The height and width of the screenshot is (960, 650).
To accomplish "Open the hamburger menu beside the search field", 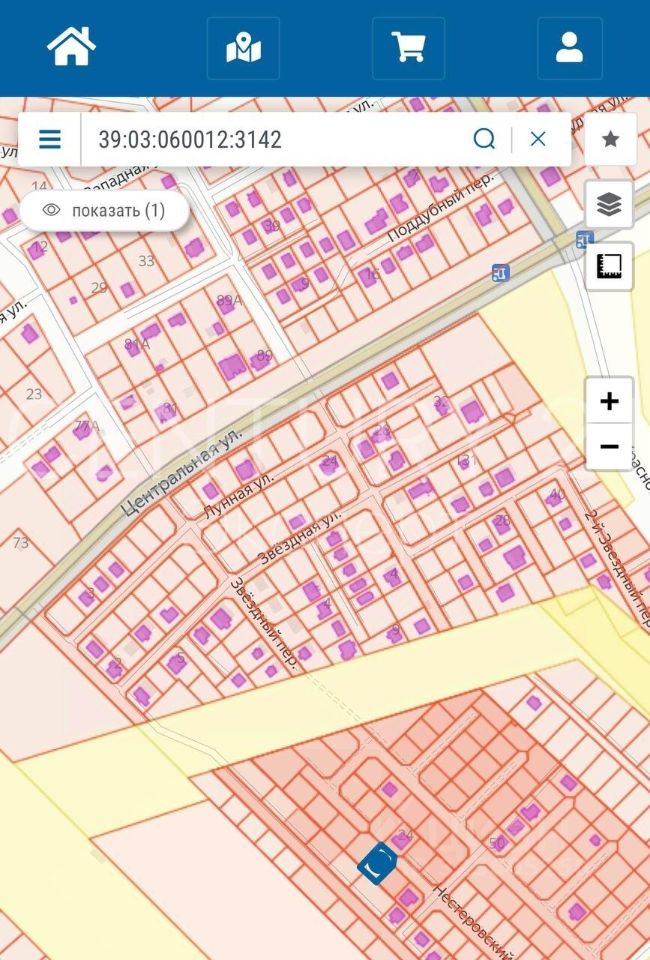I will point(50,139).
